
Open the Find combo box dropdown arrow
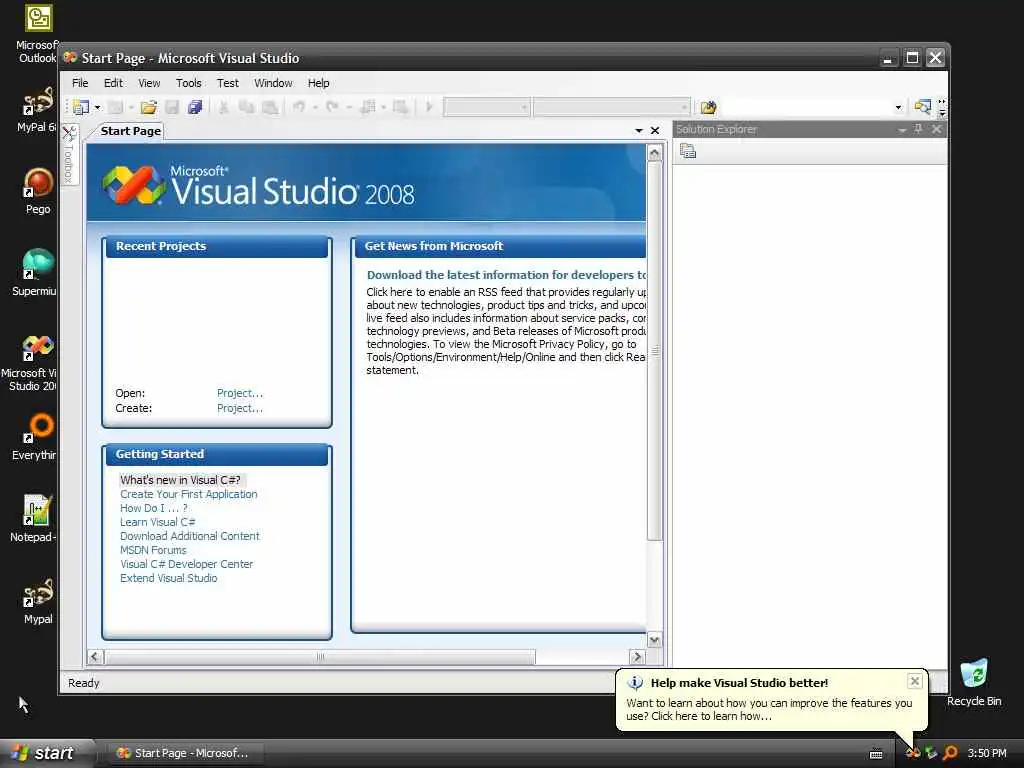[x=899, y=107]
